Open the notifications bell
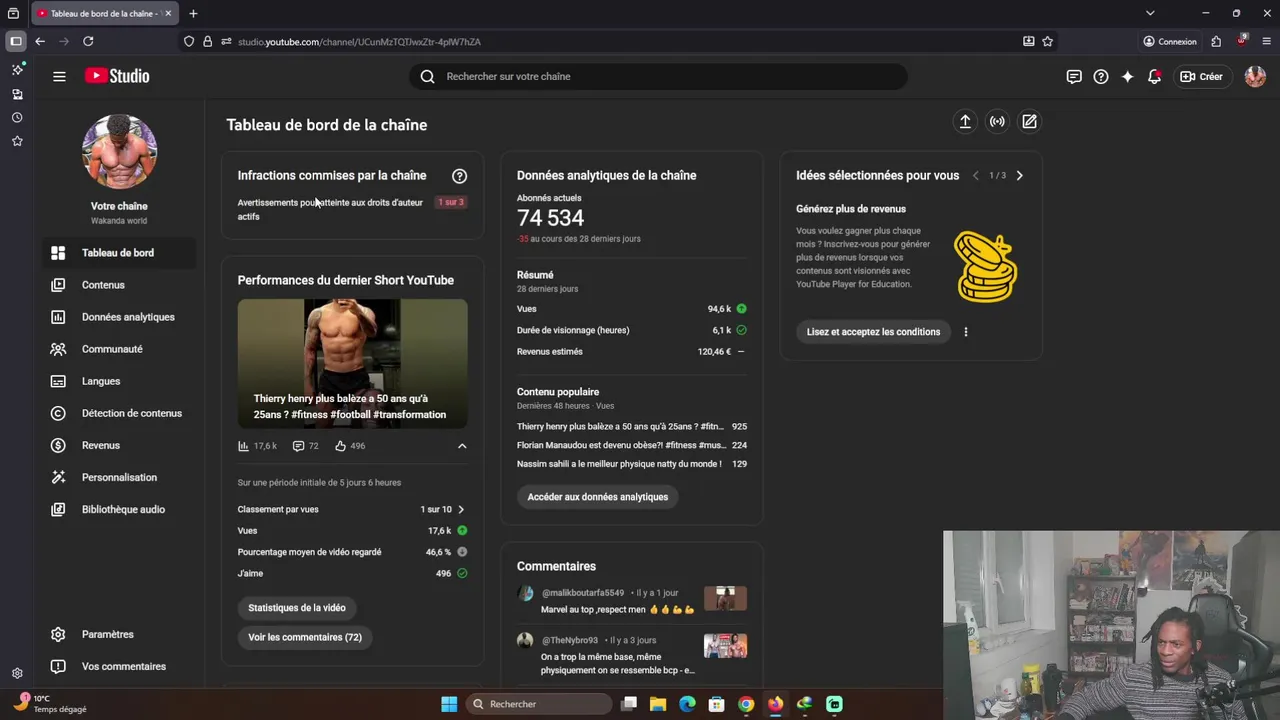The width and height of the screenshot is (1280, 720). (x=1155, y=76)
